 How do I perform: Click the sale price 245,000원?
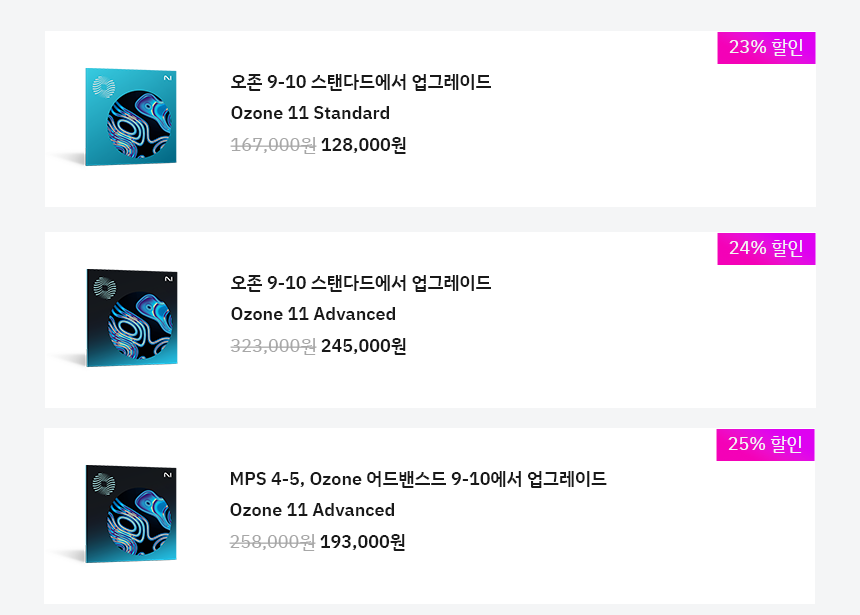coord(364,346)
